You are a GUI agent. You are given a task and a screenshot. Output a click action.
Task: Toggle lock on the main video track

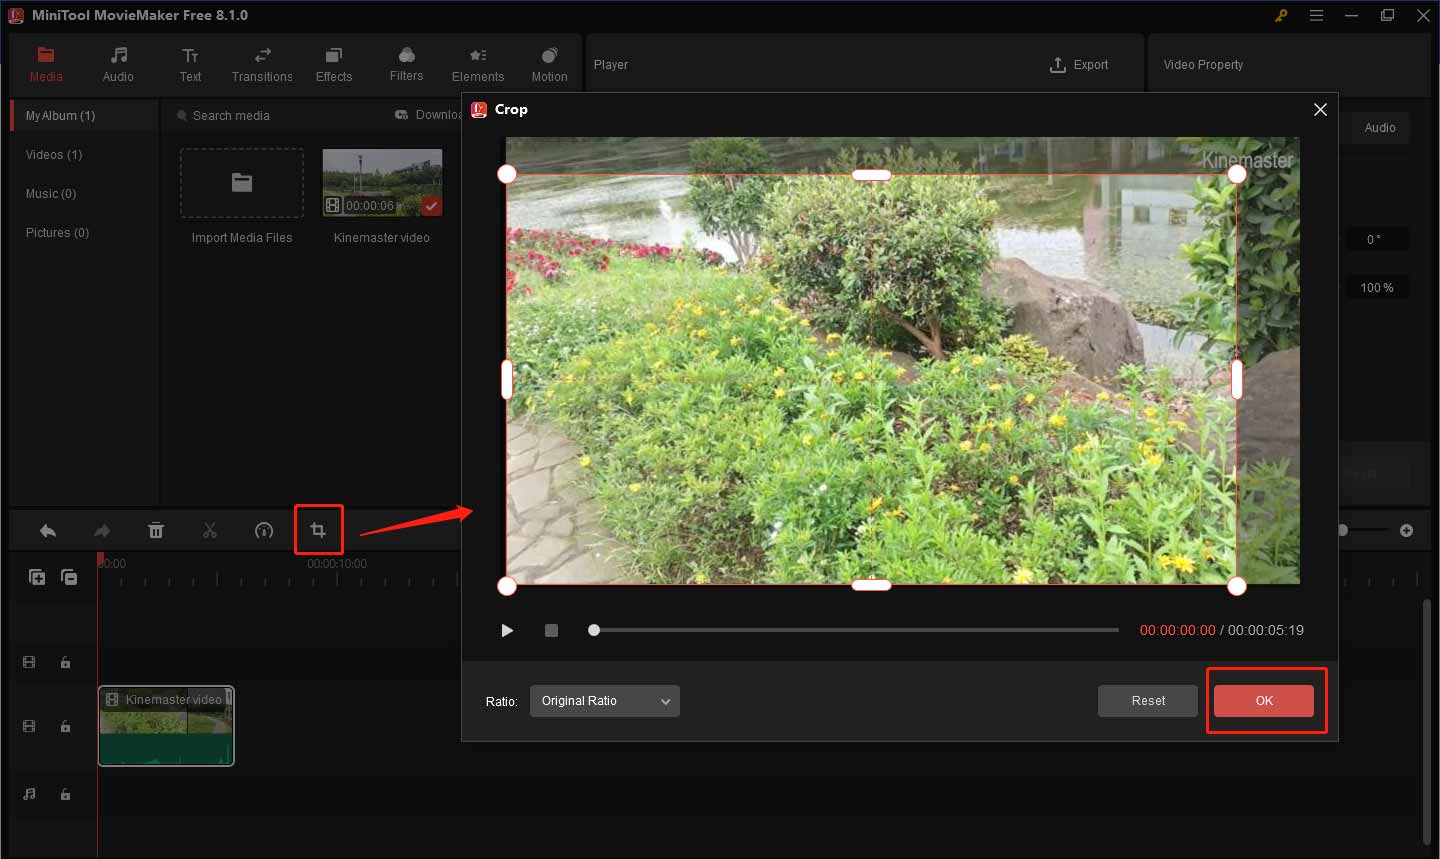(x=65, y=727)
